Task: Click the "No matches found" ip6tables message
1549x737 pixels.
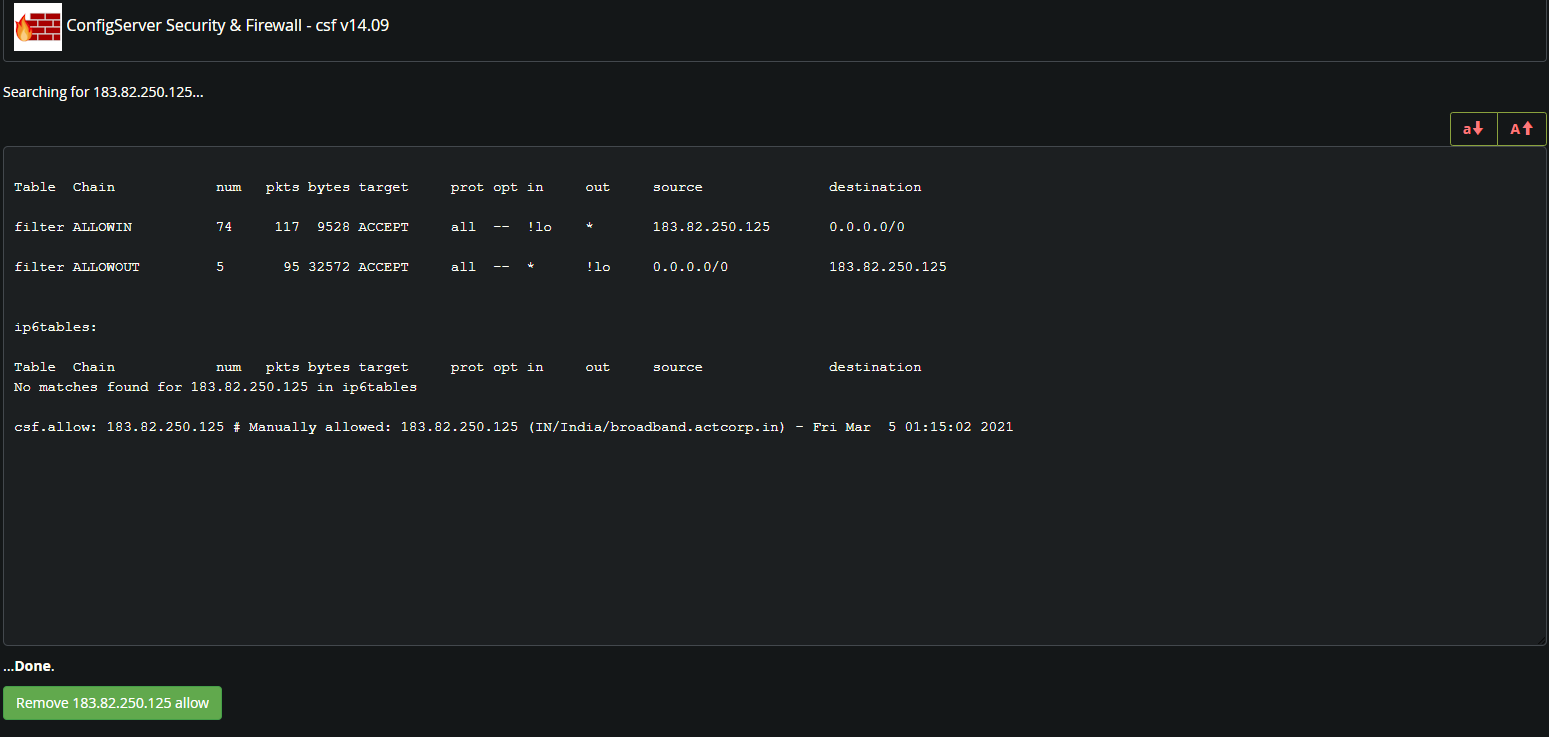Action: tap(215, 387)
